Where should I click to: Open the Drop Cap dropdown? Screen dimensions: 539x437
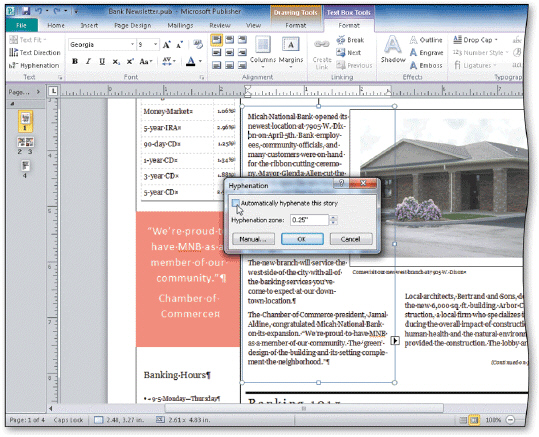click(475, 40)
